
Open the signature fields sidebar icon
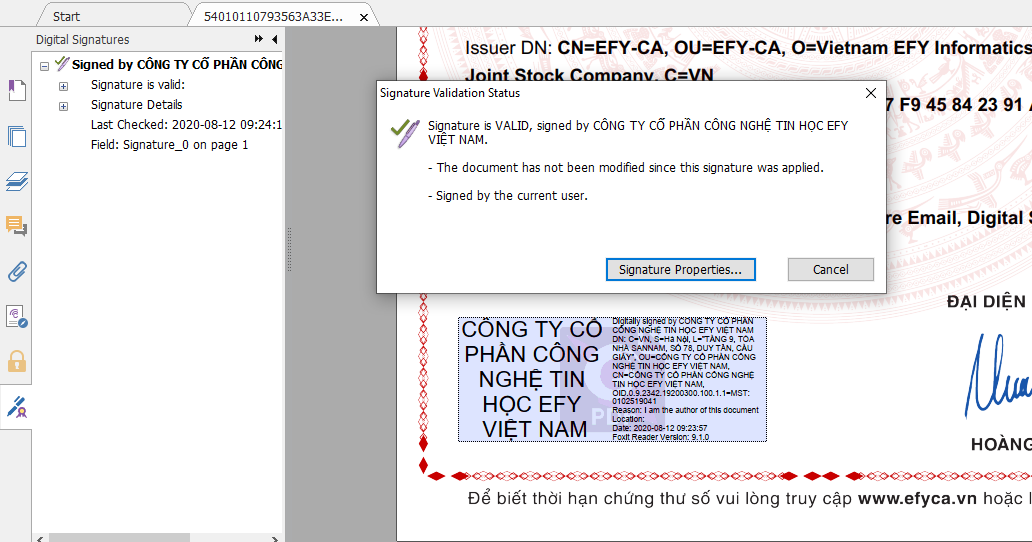[x=16, y=316]
